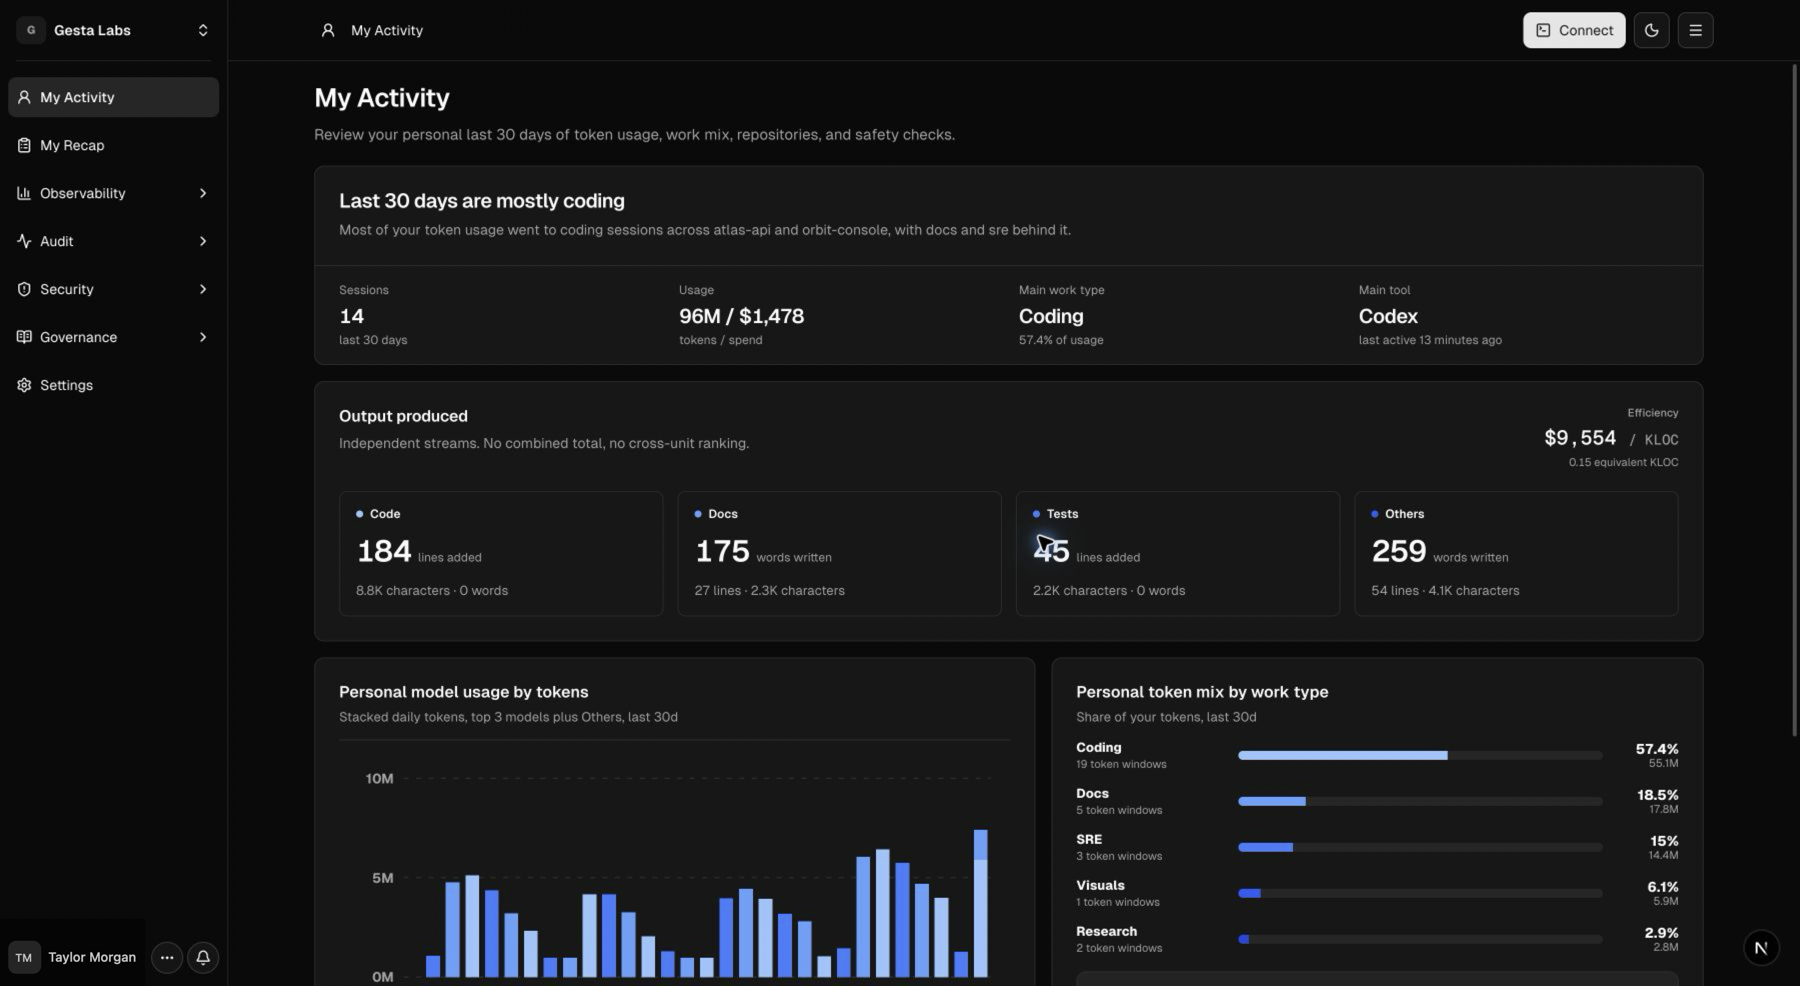1800x986 pixels.
Task: Click the blue dot beside Others
Action: click(x=1374, y=514)
